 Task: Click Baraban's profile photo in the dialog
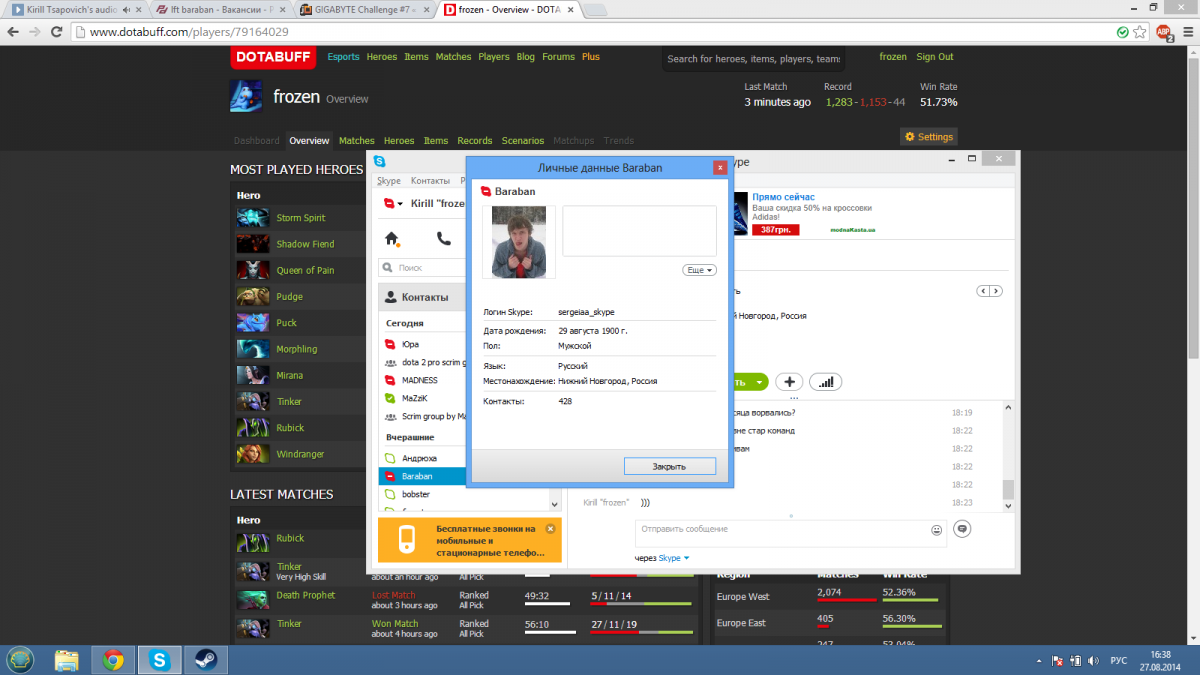tap(518, 242)
